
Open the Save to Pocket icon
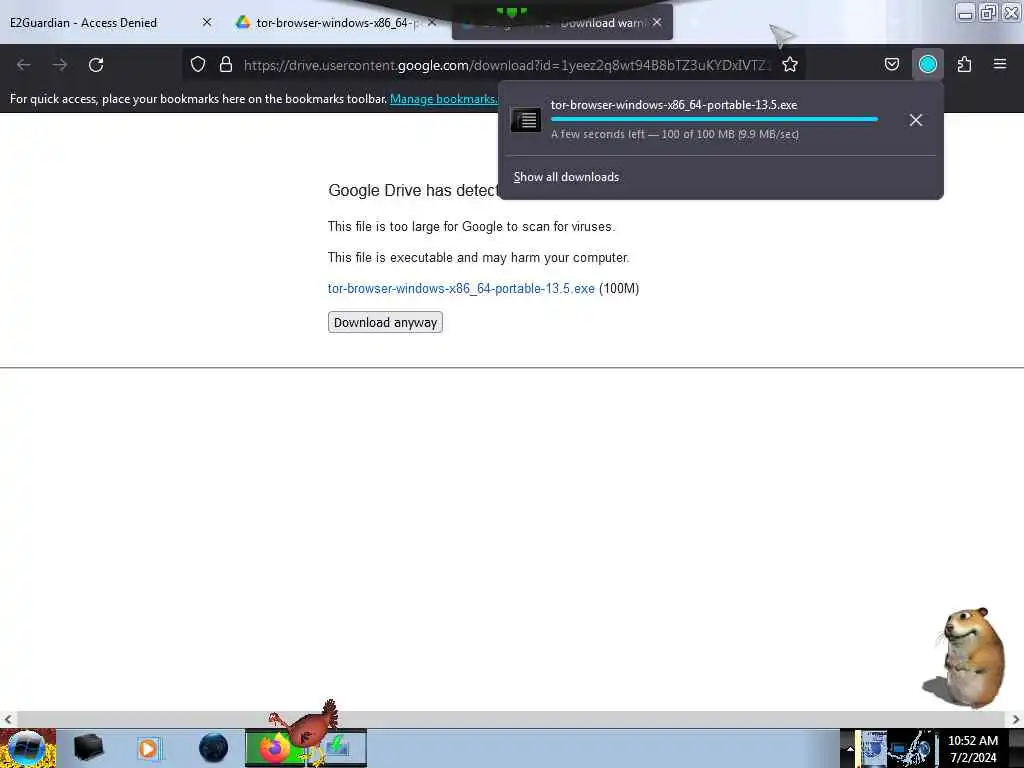click(891, 64)
